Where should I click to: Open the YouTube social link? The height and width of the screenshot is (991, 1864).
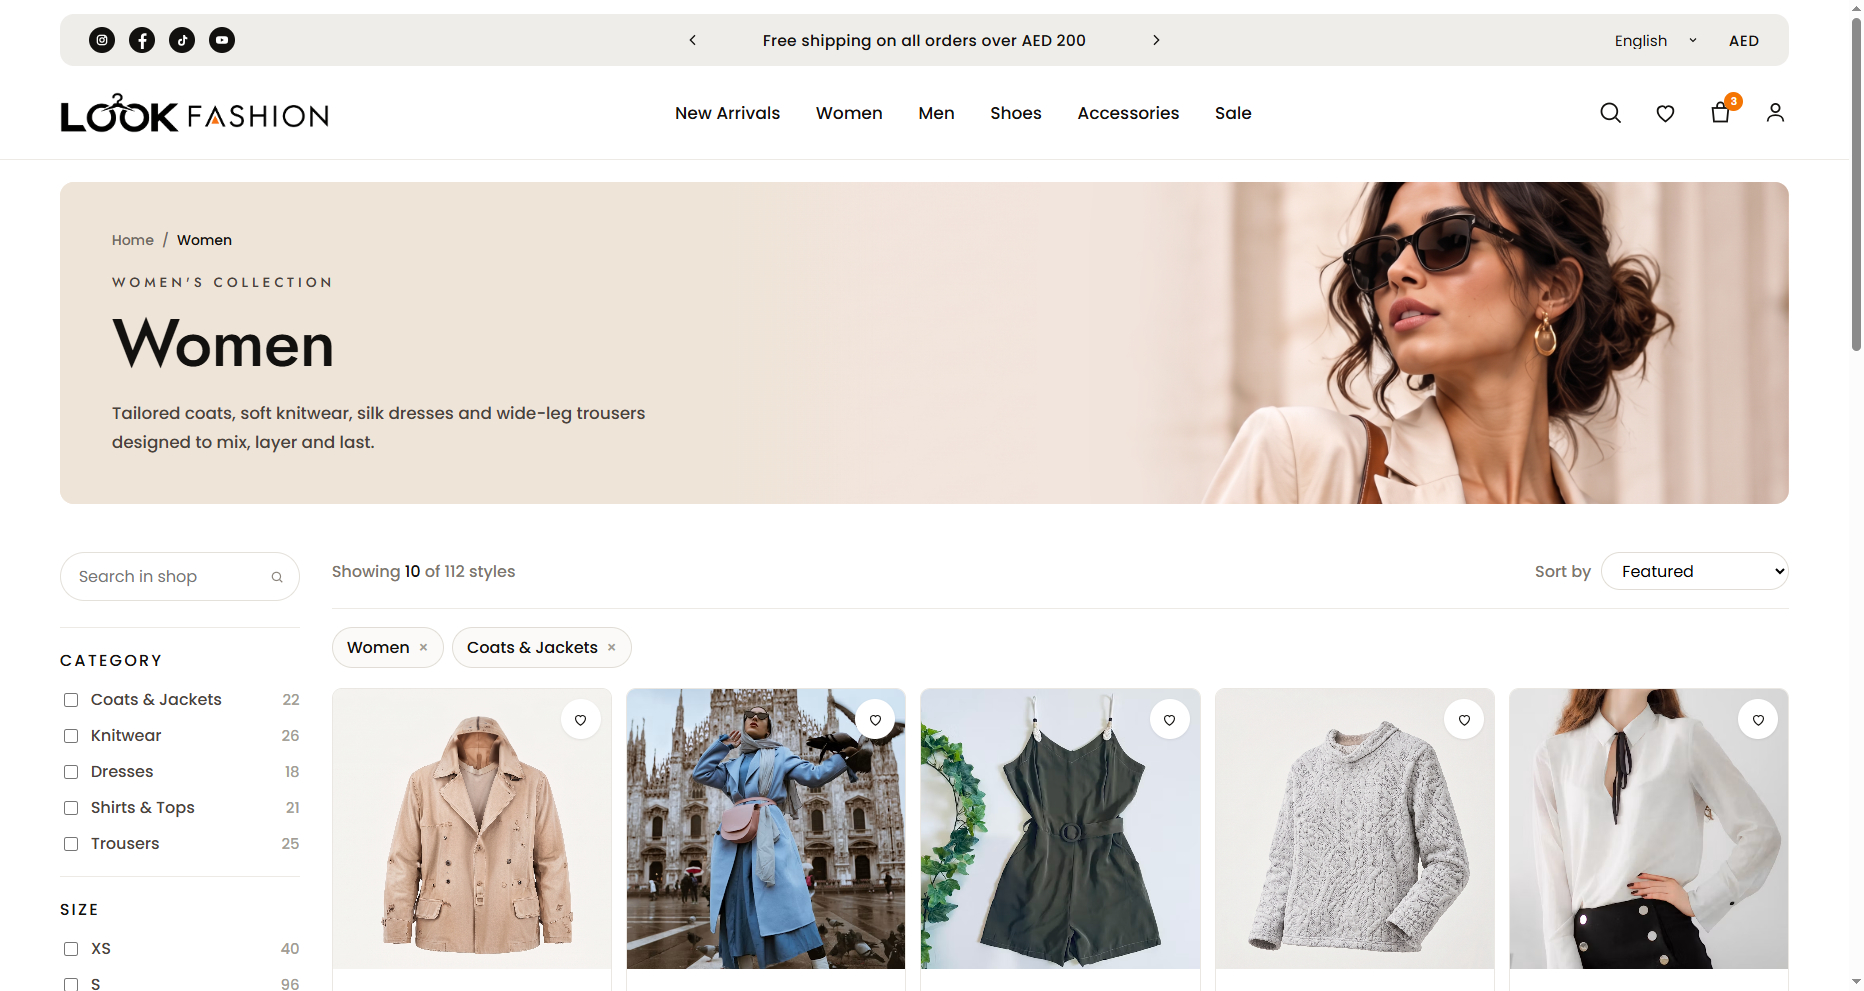222,40
